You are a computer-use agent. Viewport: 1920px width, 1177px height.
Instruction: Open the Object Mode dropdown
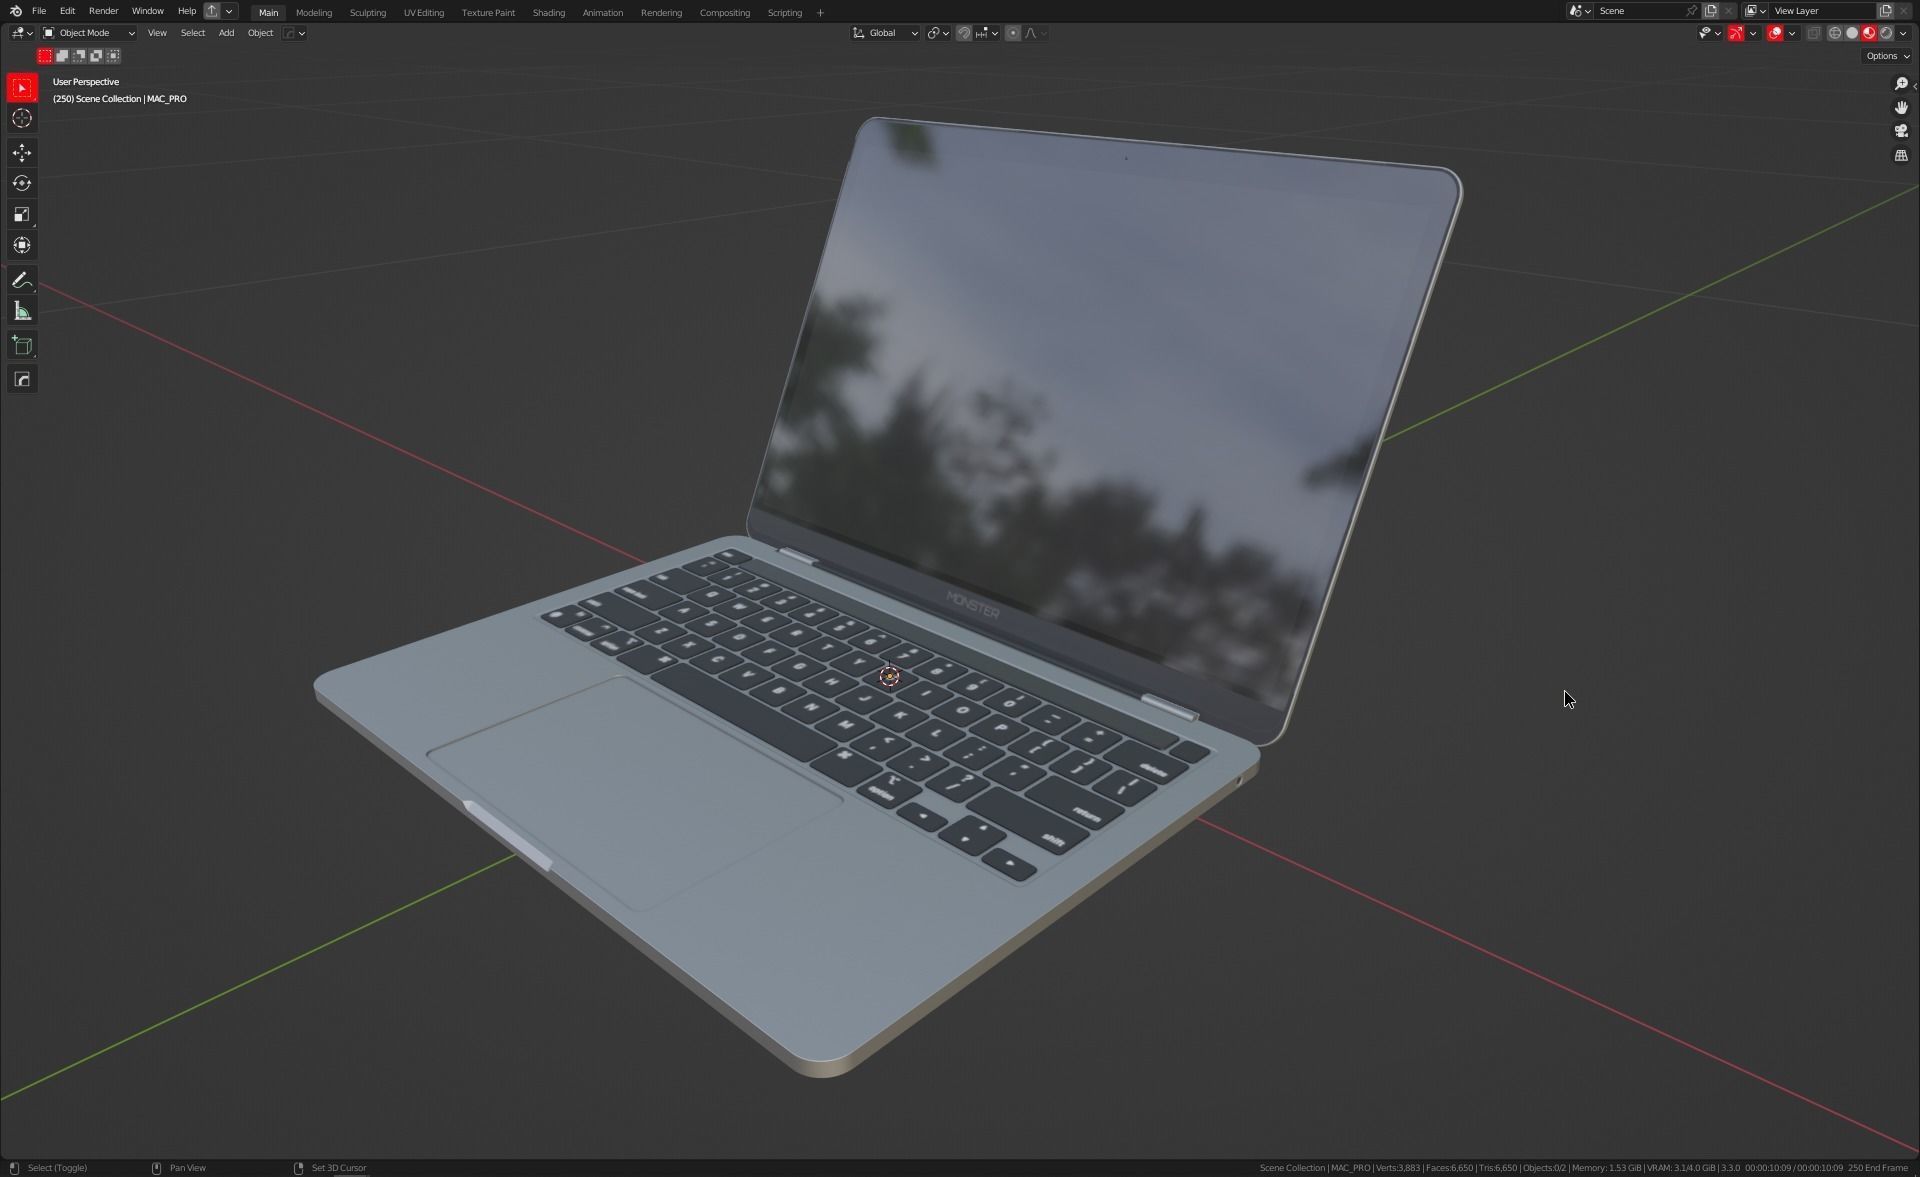coord(89,33)
